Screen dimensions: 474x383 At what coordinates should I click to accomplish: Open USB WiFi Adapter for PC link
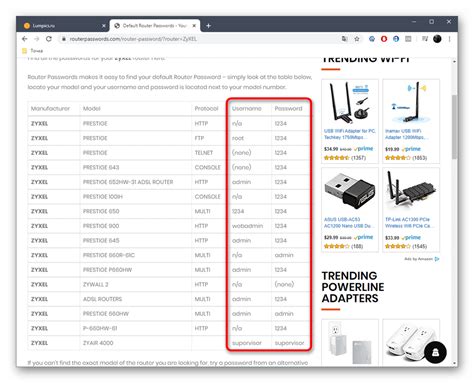350,134
